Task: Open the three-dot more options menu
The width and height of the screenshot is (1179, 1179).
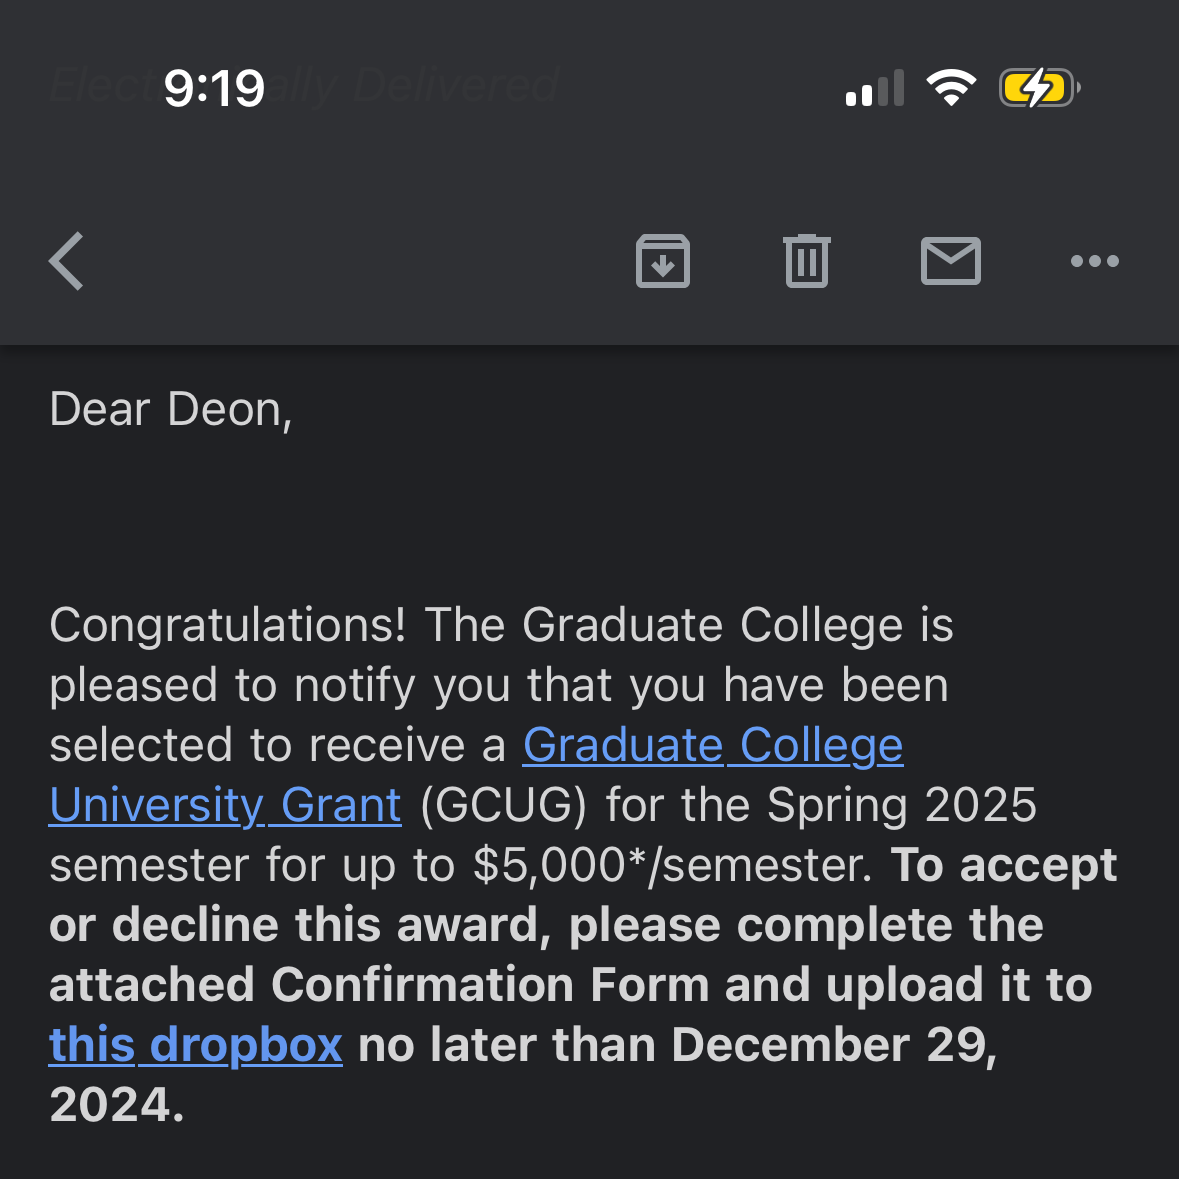Action: 1094,261
